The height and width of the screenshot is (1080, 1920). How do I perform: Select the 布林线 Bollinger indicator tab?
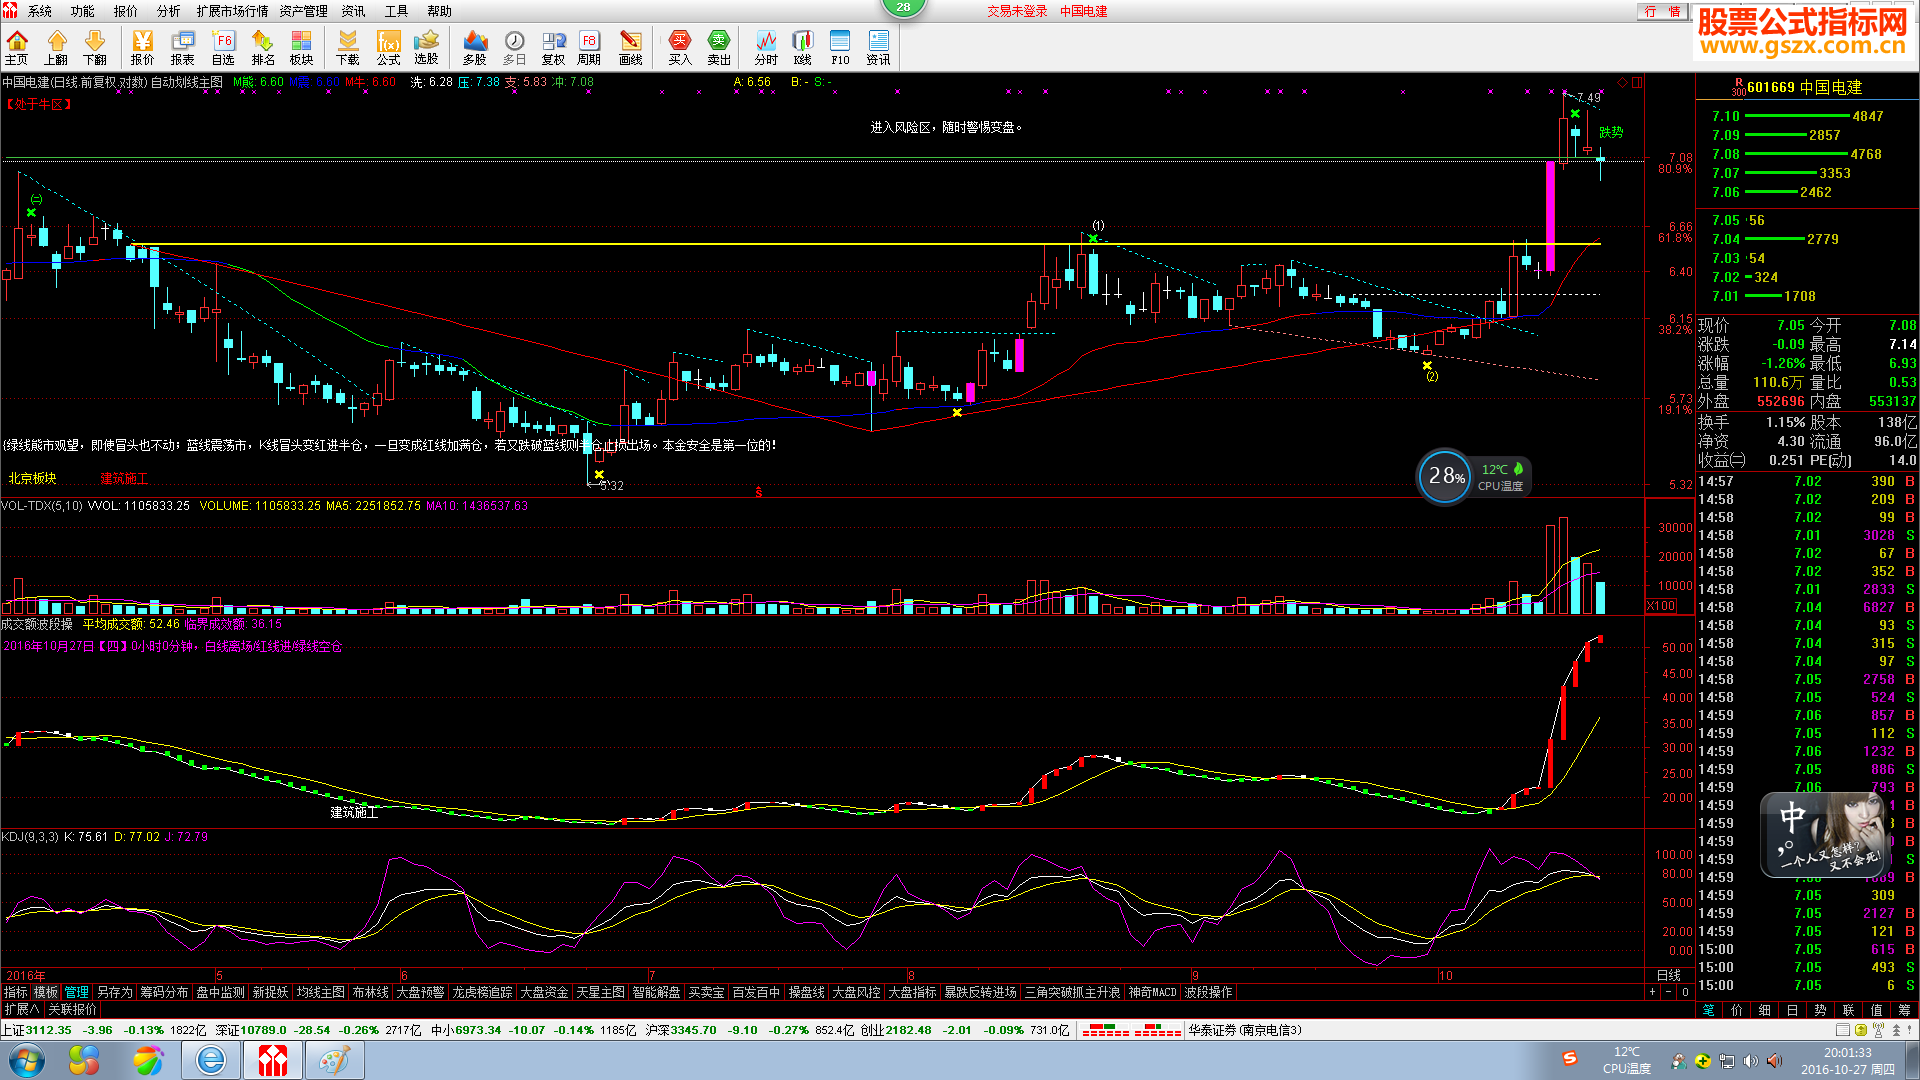(370, 992)
